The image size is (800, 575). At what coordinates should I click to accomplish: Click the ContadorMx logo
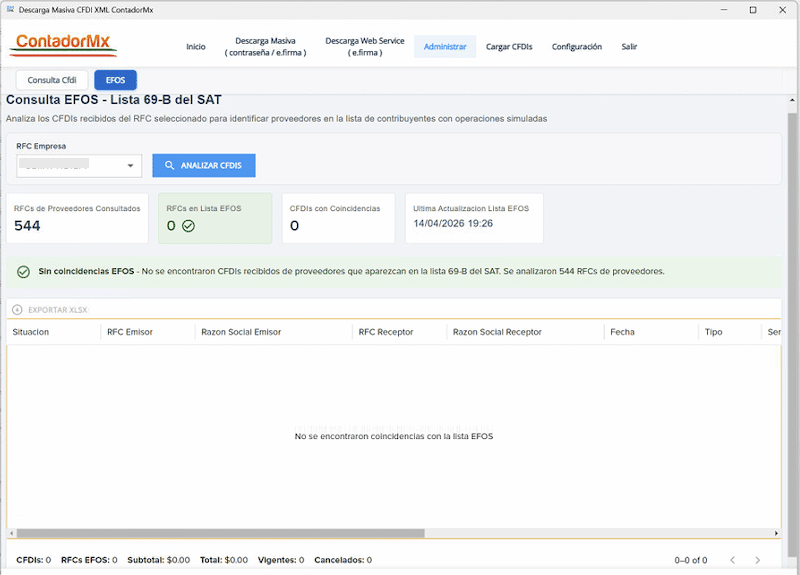point(66,45)
